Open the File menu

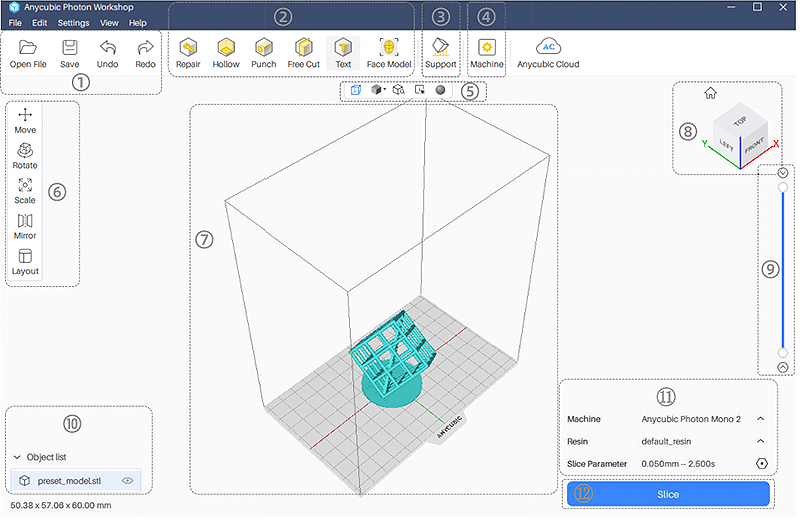coord(15,23)
